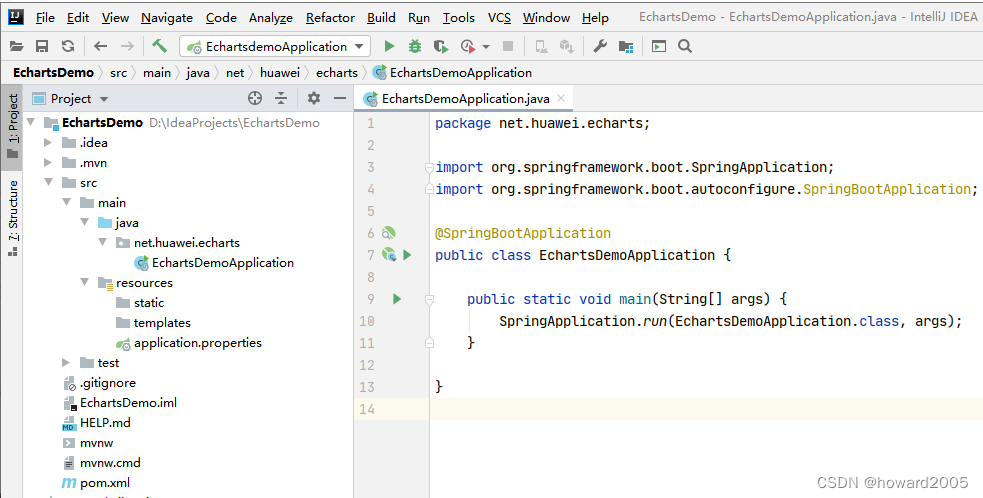Open Settings via the wrench icon
Screen dimensions: 983x498
tap(600, 46)
